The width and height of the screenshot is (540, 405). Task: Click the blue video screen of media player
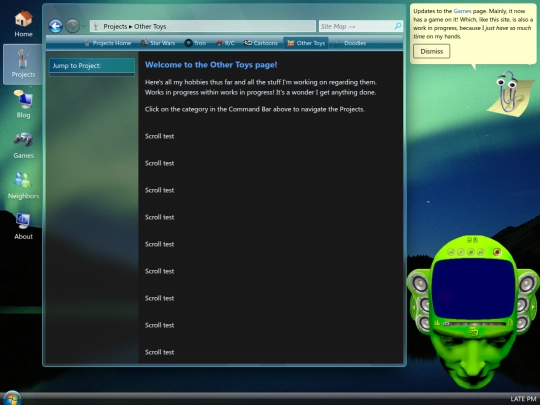474,289
